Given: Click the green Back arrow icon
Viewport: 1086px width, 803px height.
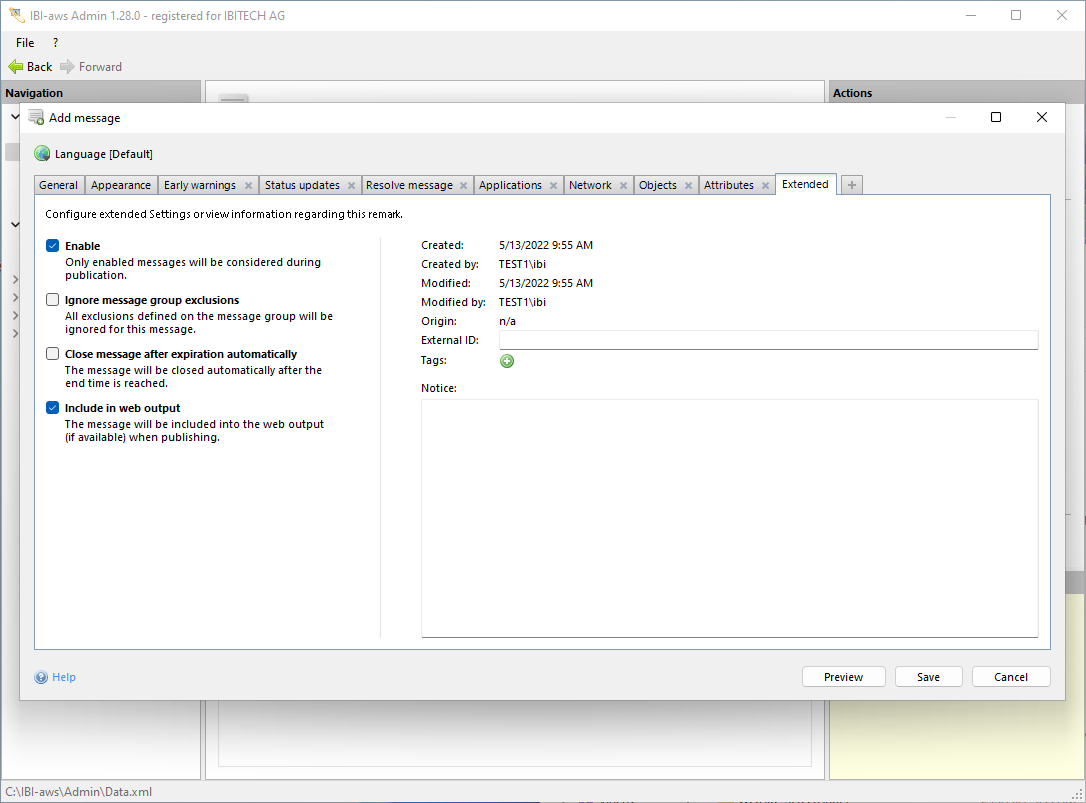Looking at the screenshot, I should coord(15,67).
